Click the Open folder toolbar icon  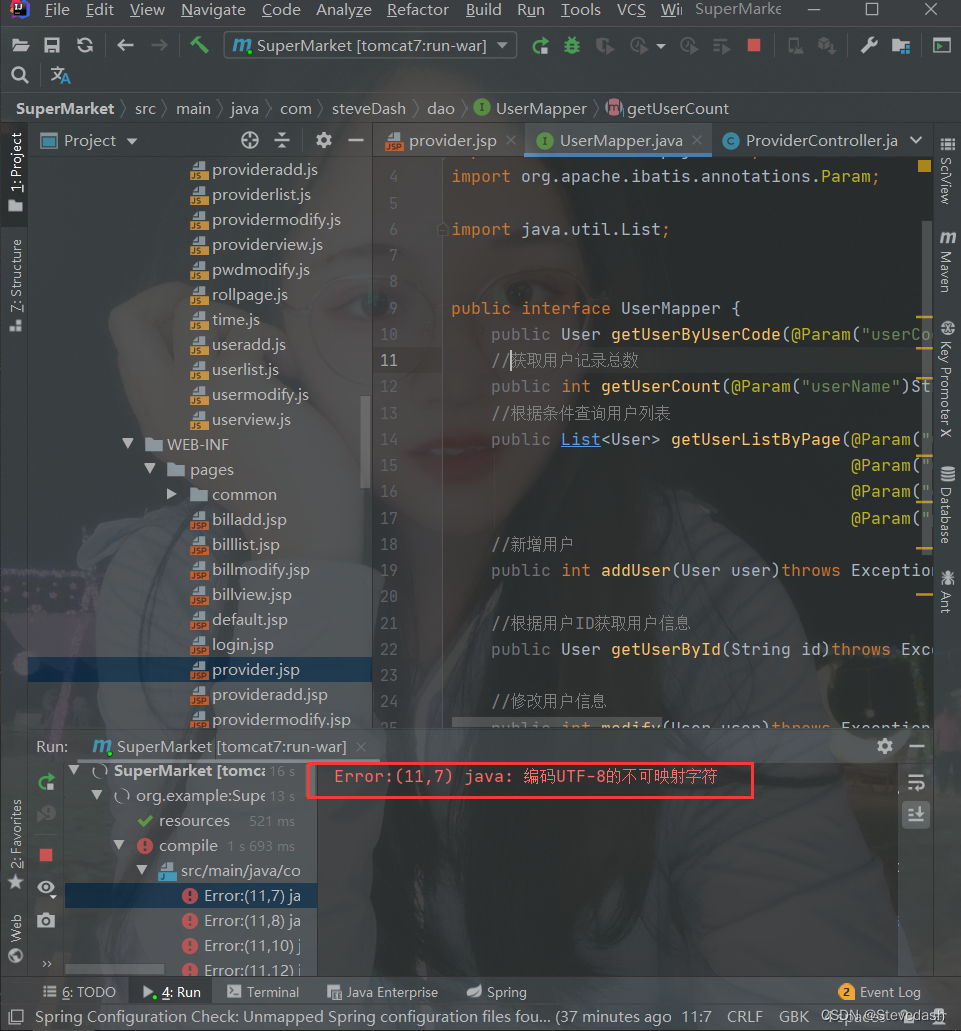coord(20,45)
